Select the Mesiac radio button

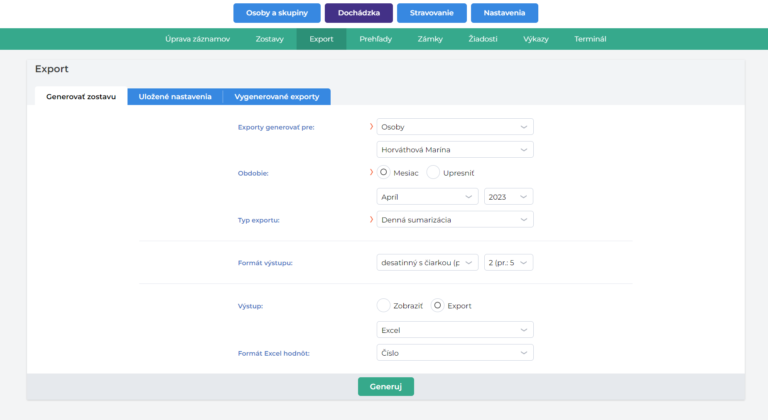pyautogui.click(x=384, y=172)
